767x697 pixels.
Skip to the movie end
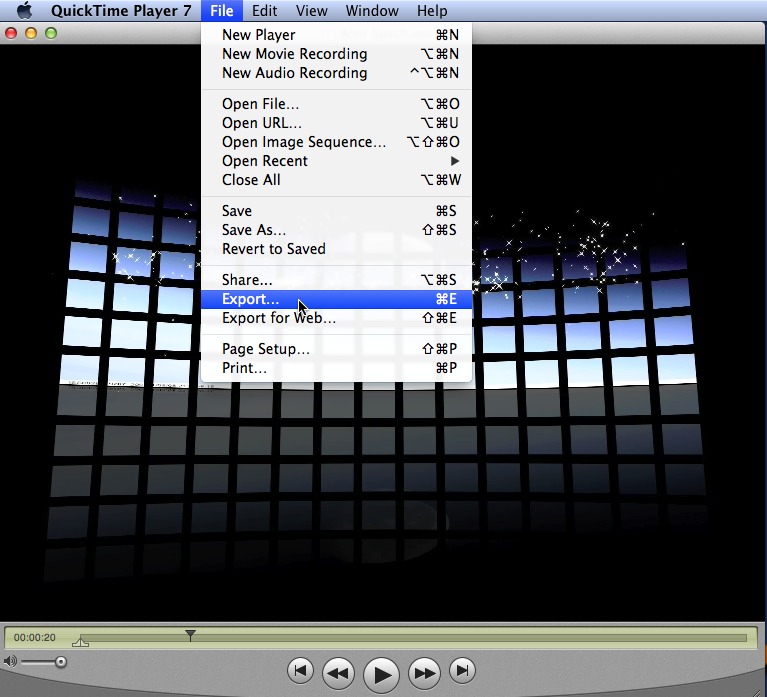tap(462, 671)
